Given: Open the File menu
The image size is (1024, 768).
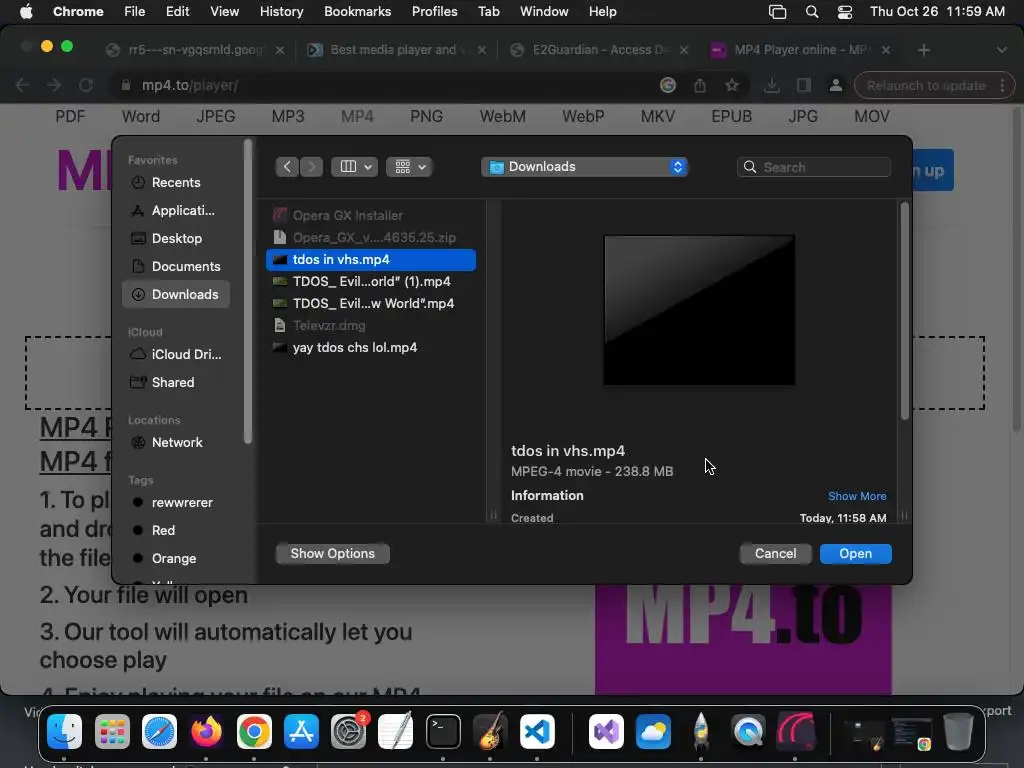Looking at the screenshot, I should (x=135, y=12).
